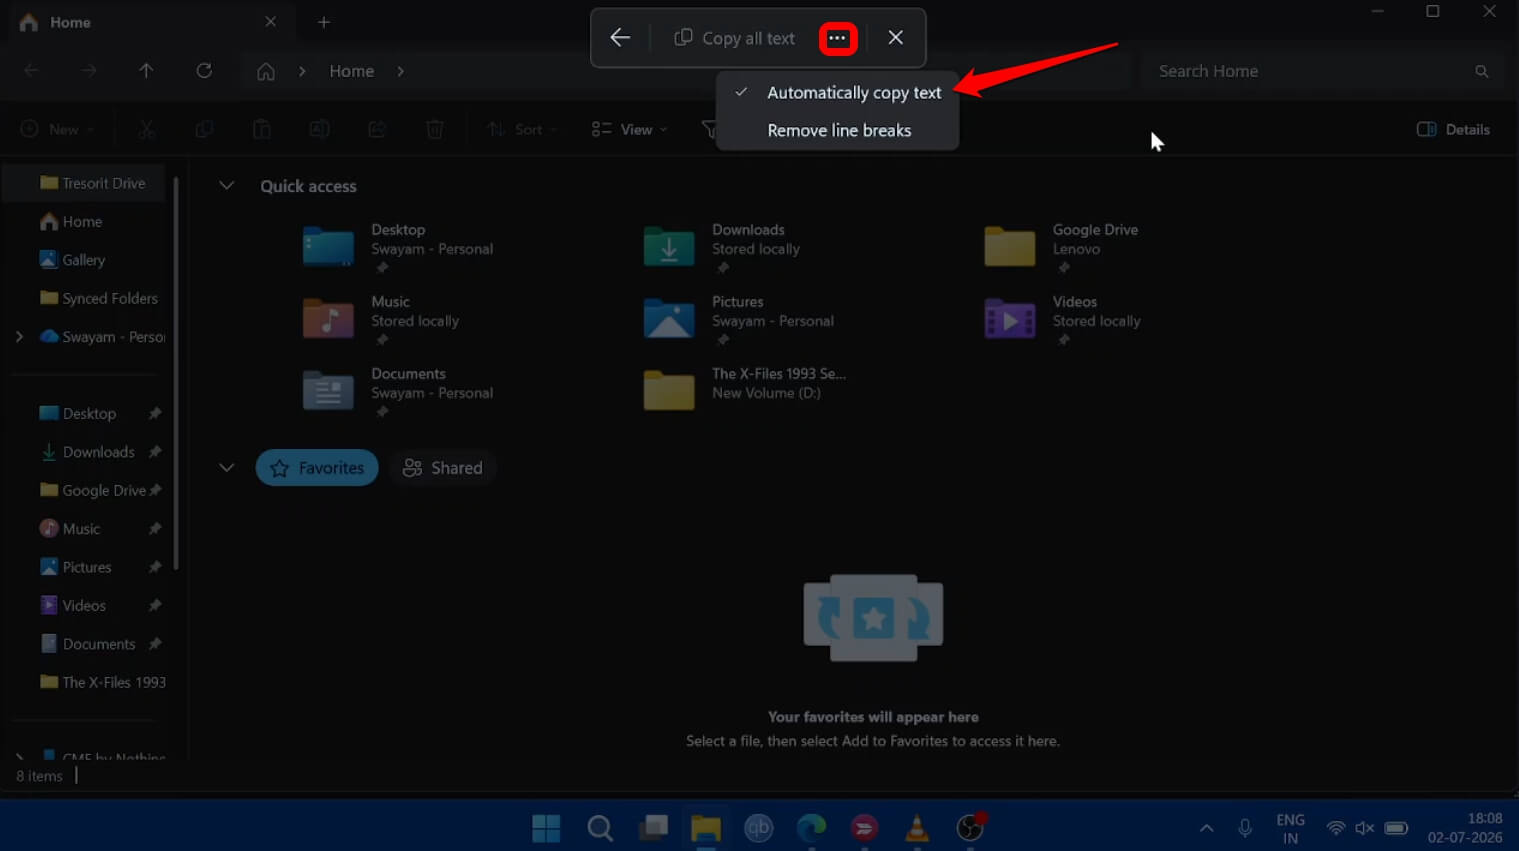The width and height of the screenshot is (1519, 851).
Task: Open the Details pane
Action: point(1454,129)
